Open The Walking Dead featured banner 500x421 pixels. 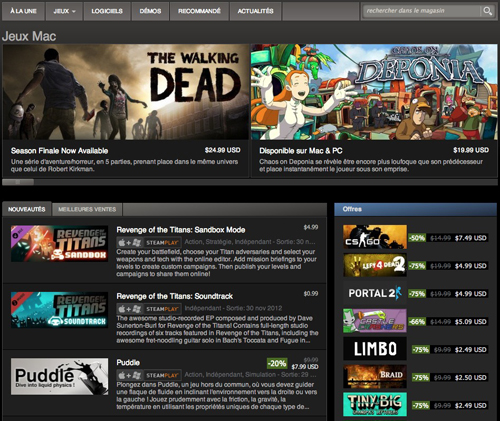126,111
